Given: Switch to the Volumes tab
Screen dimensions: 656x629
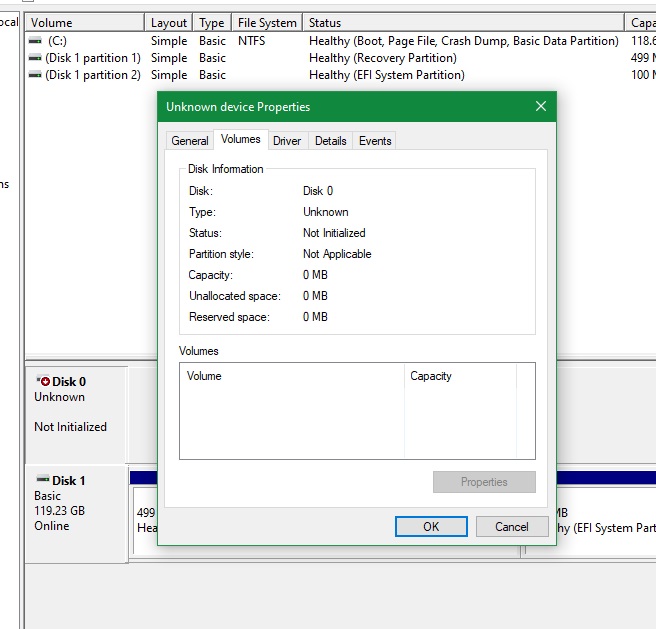Looking at the screenshot, I should click(241, 139).
